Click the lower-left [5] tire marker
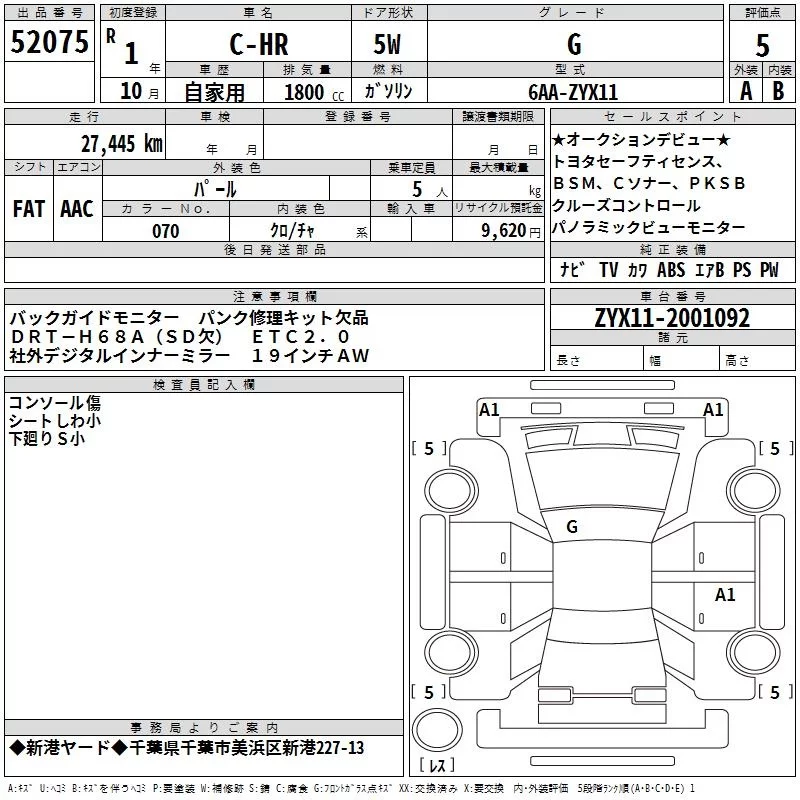Image resolution: width=800 pixels, height=800 pixels. point(429,692)
